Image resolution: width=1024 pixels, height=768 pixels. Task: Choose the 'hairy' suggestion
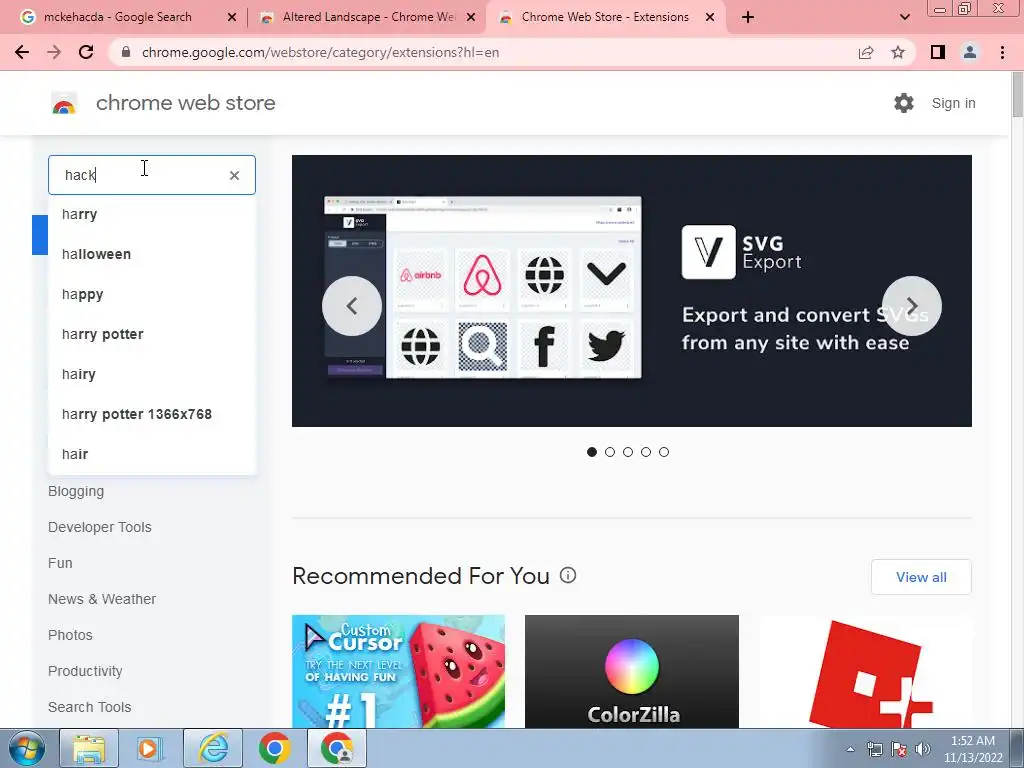(x=152, y=374)
